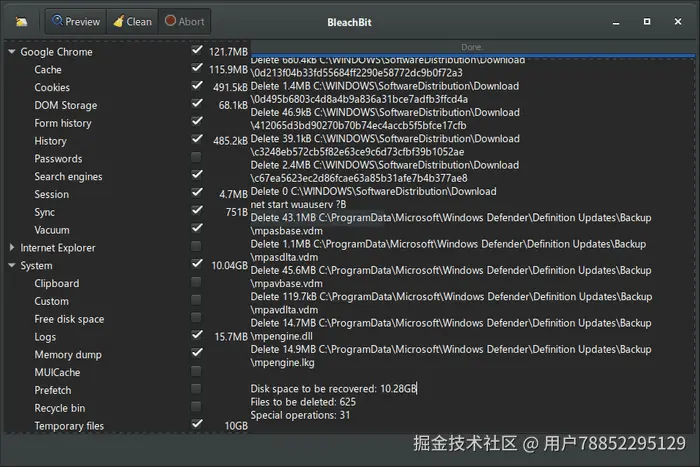Screen dimensions: 700x467
Task: Click the Abort button
Action: pos(184,21)
